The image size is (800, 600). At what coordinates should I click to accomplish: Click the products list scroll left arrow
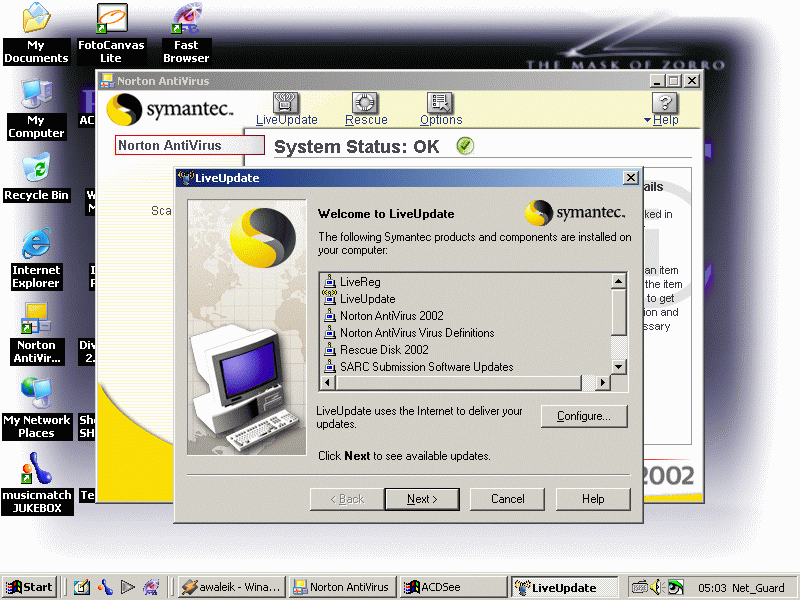point(328,382)
